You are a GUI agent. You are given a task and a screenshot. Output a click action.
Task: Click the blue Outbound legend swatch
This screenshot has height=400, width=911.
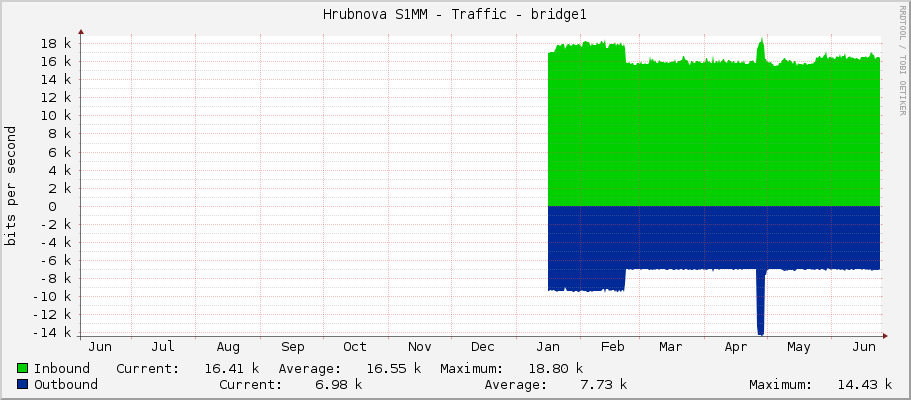(x=23, y=384)
